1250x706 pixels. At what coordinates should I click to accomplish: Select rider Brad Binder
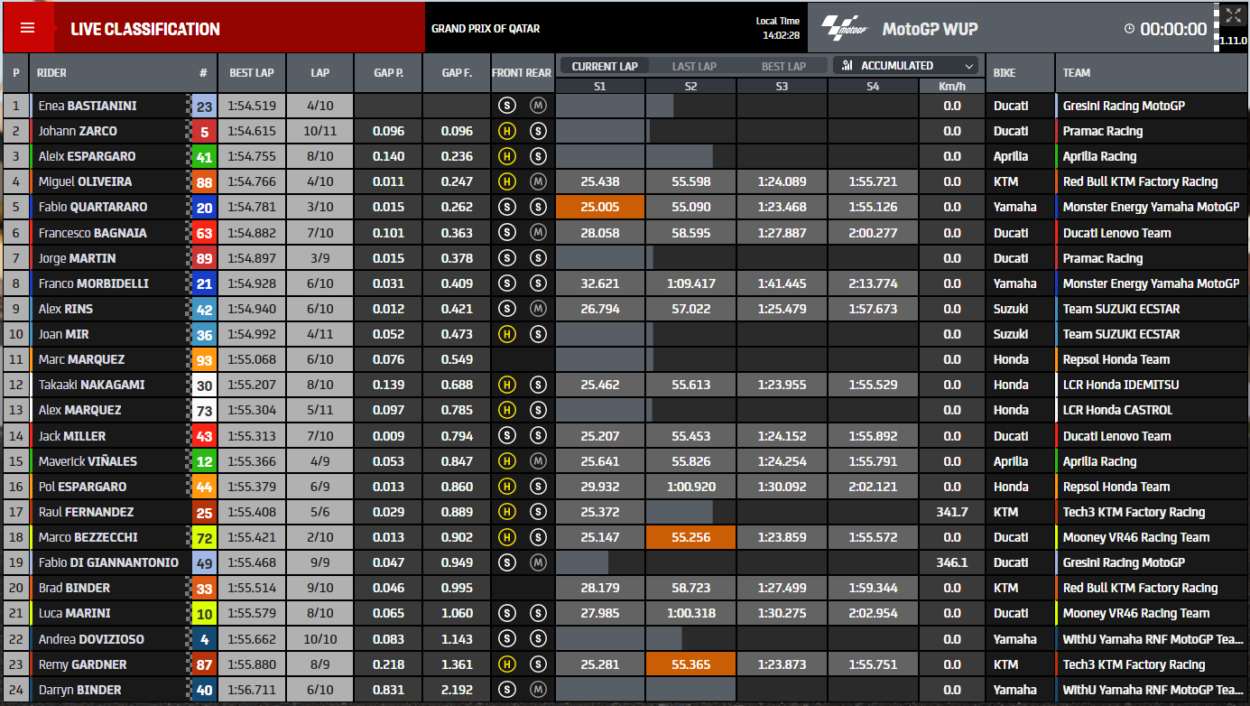pyautogui.click(x=74, y=588)
